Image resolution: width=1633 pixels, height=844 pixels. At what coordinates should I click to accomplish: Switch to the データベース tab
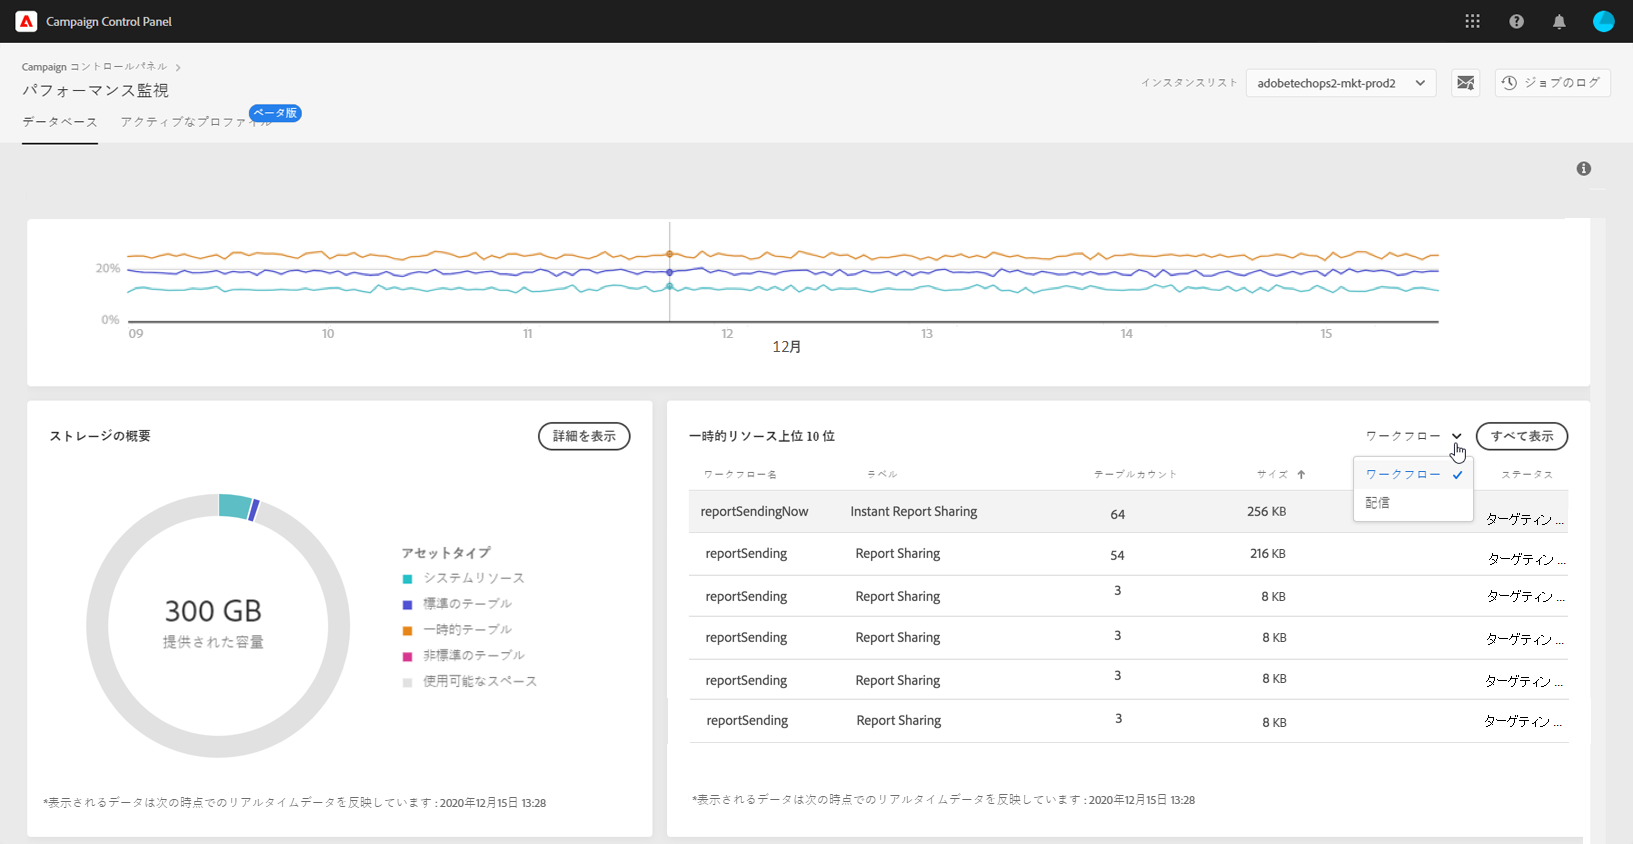[60, 122]
